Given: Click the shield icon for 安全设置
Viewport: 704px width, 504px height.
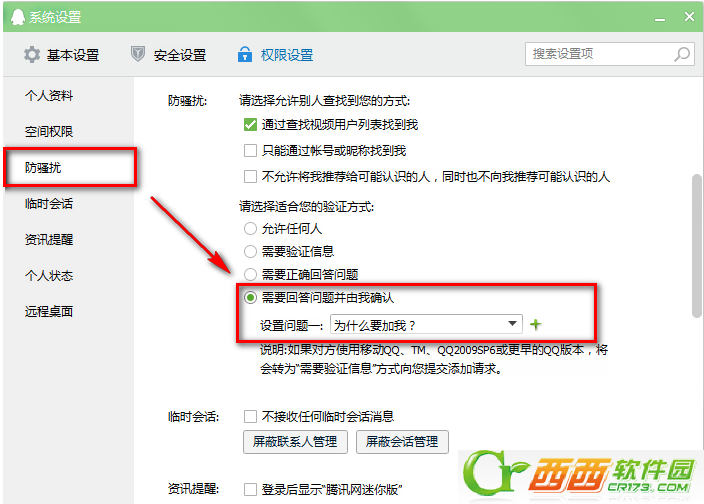Looking at the screenshot, I should click(x=138, y=54).
